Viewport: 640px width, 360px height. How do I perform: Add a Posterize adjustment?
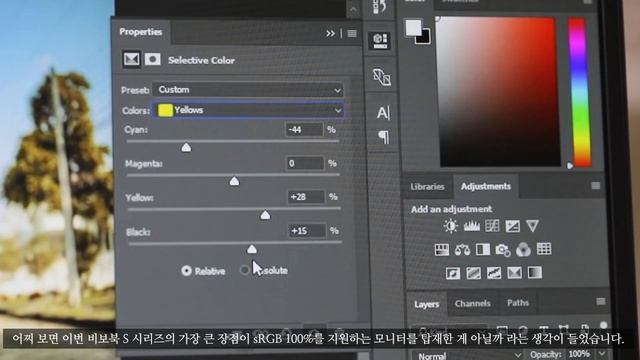pos(473,273)
